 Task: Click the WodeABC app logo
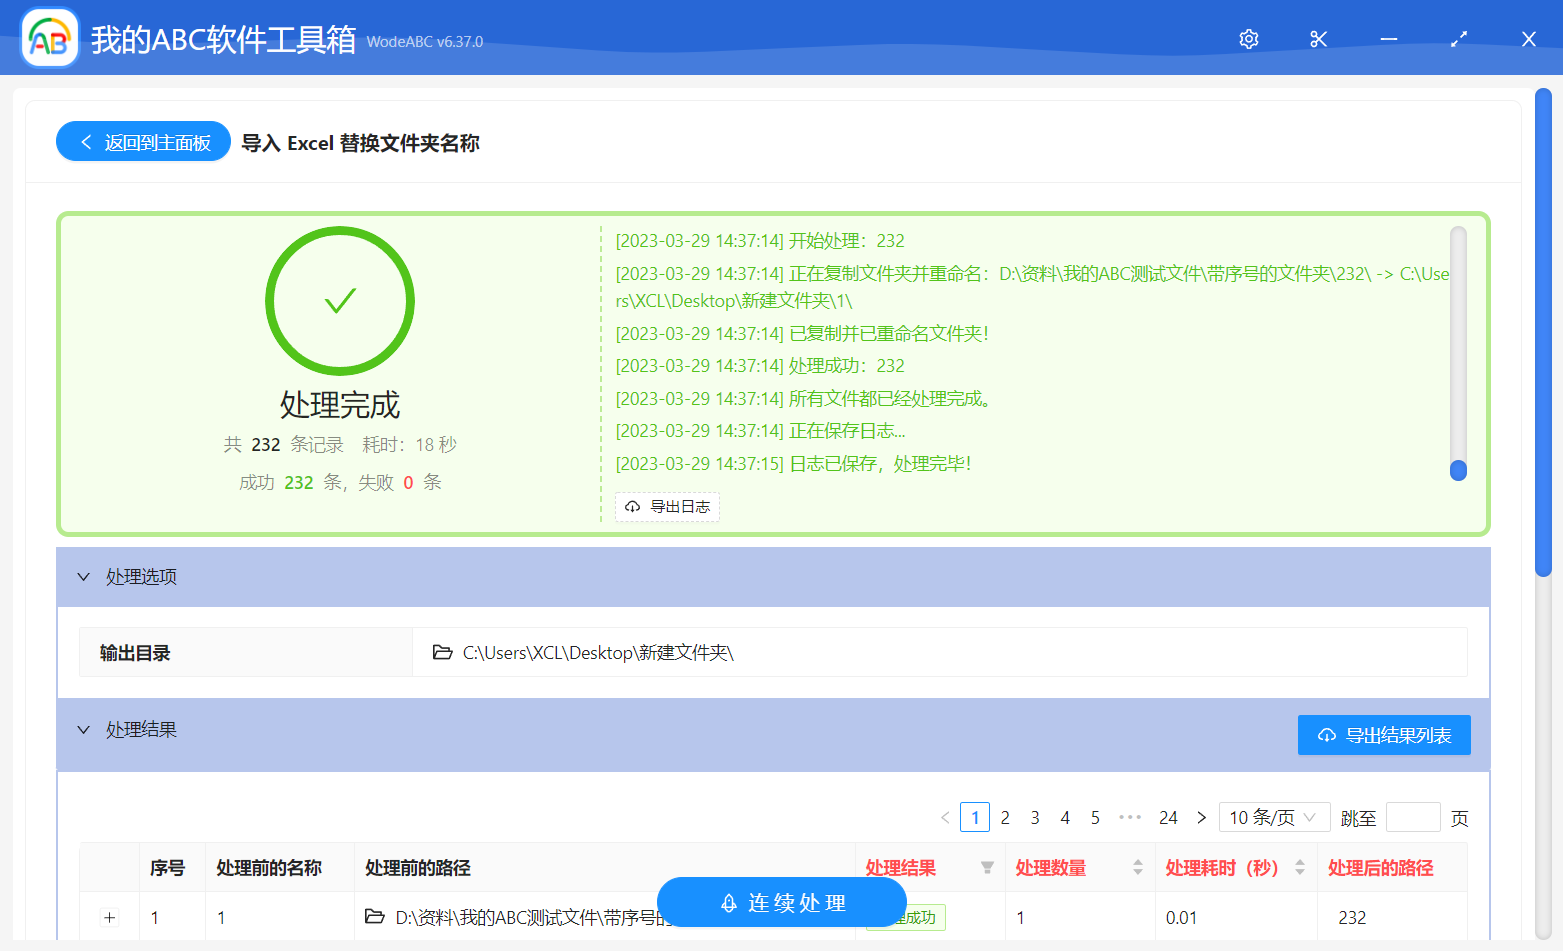click(x=50, y=39)
